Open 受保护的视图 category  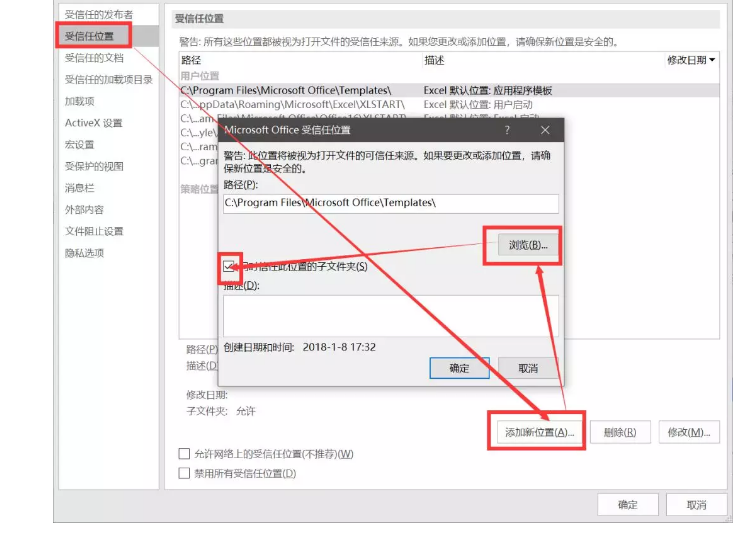[x=94, y=166]
